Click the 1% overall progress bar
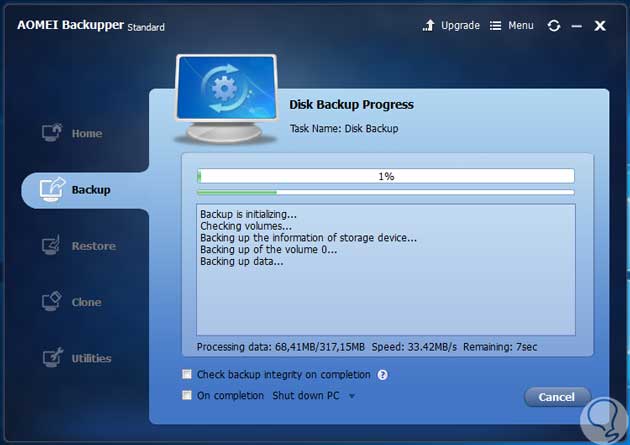630x445 pixels. coord(386,176)
